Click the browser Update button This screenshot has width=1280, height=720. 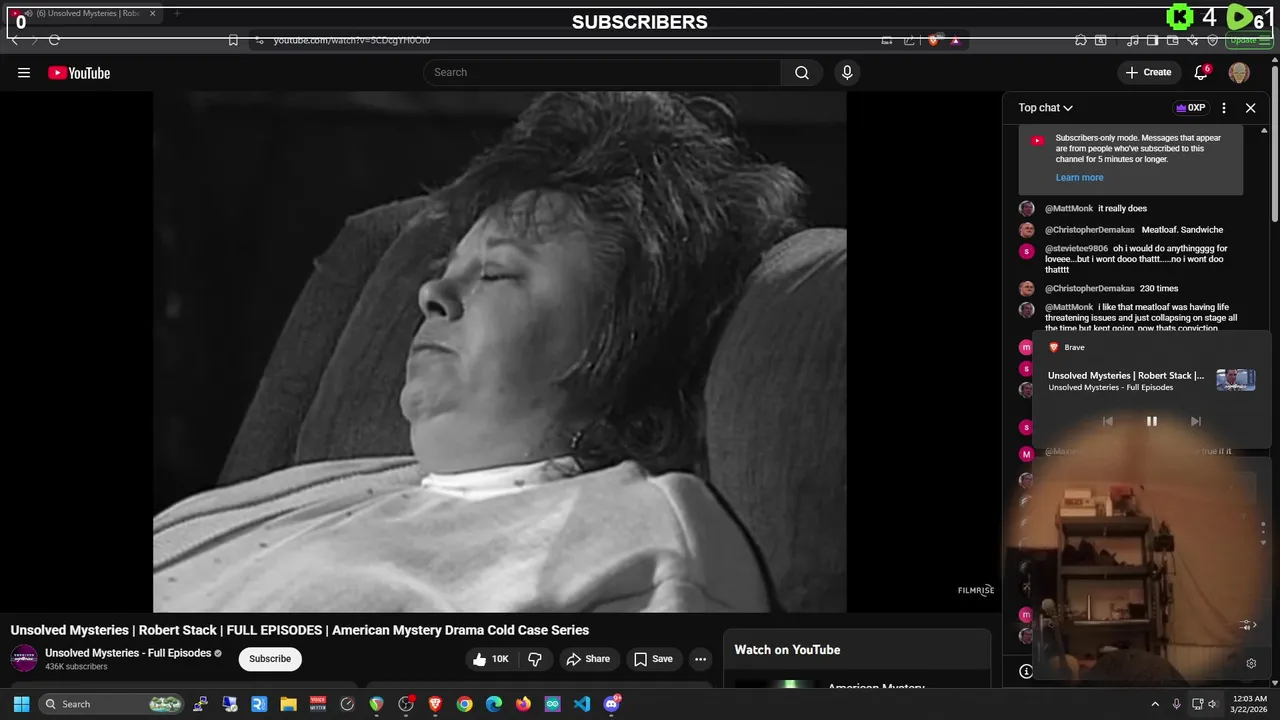1249,40
